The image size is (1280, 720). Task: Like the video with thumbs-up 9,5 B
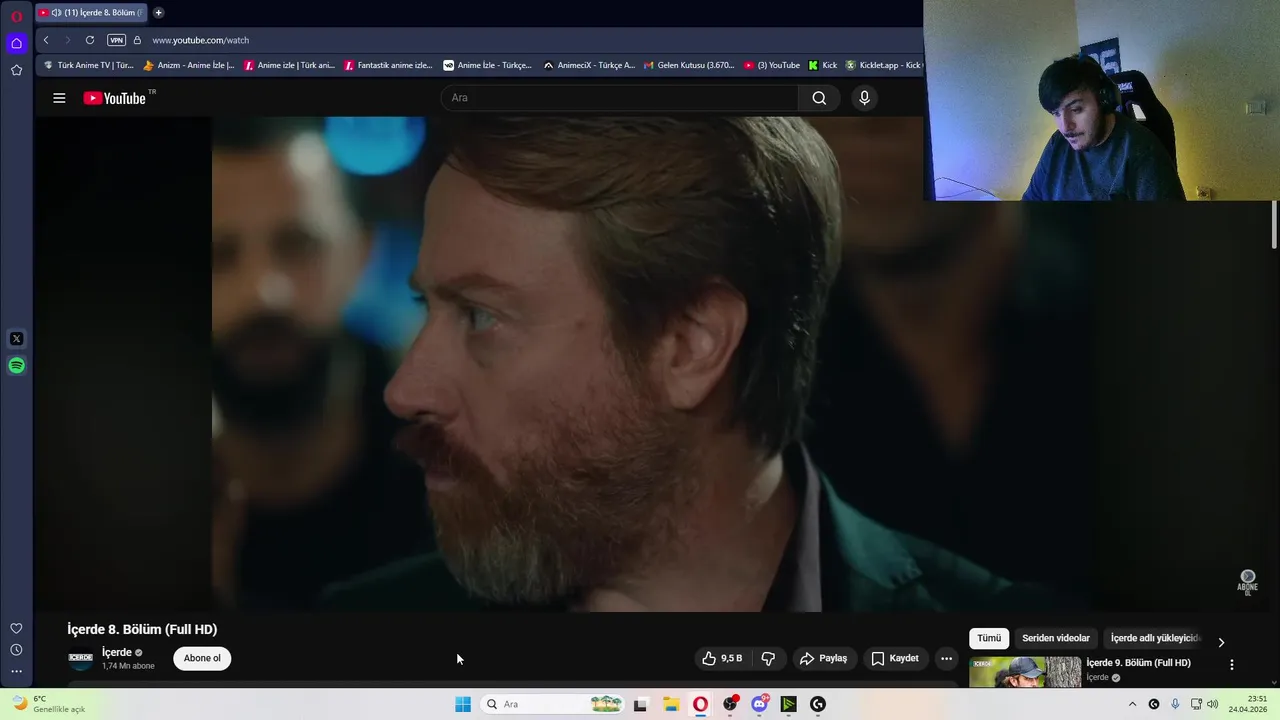pos(722,658)
